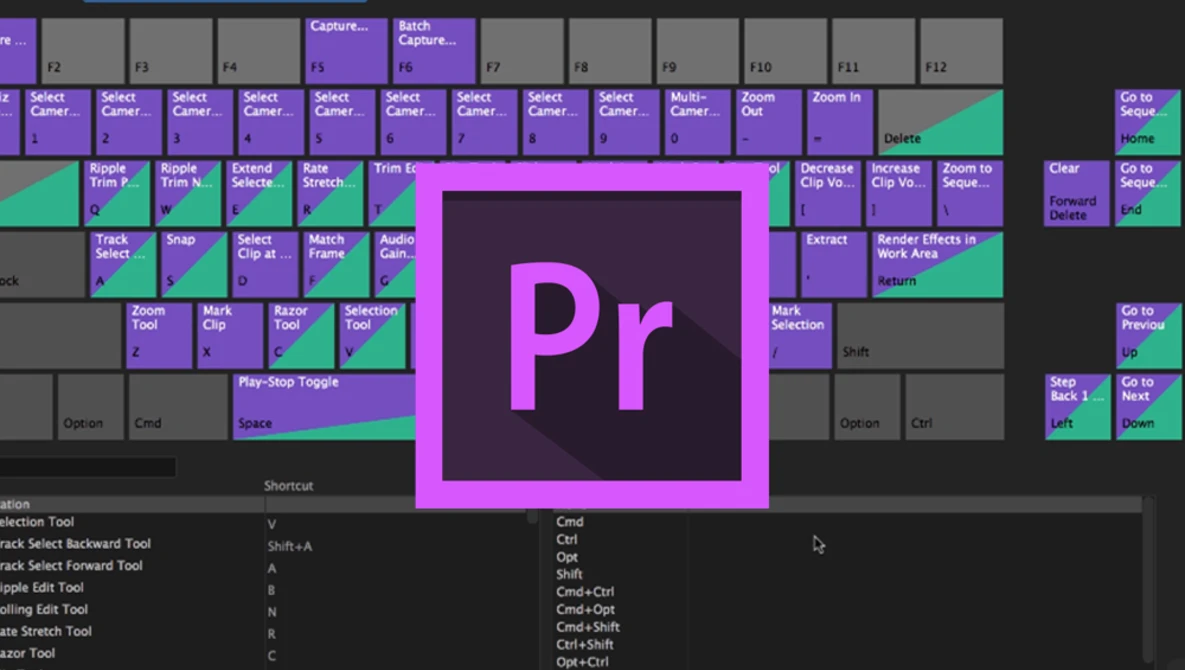The width and height of the screenshot is (1185, 670).
Task: Click the Selection Tool V key
Action: point(372,335)
